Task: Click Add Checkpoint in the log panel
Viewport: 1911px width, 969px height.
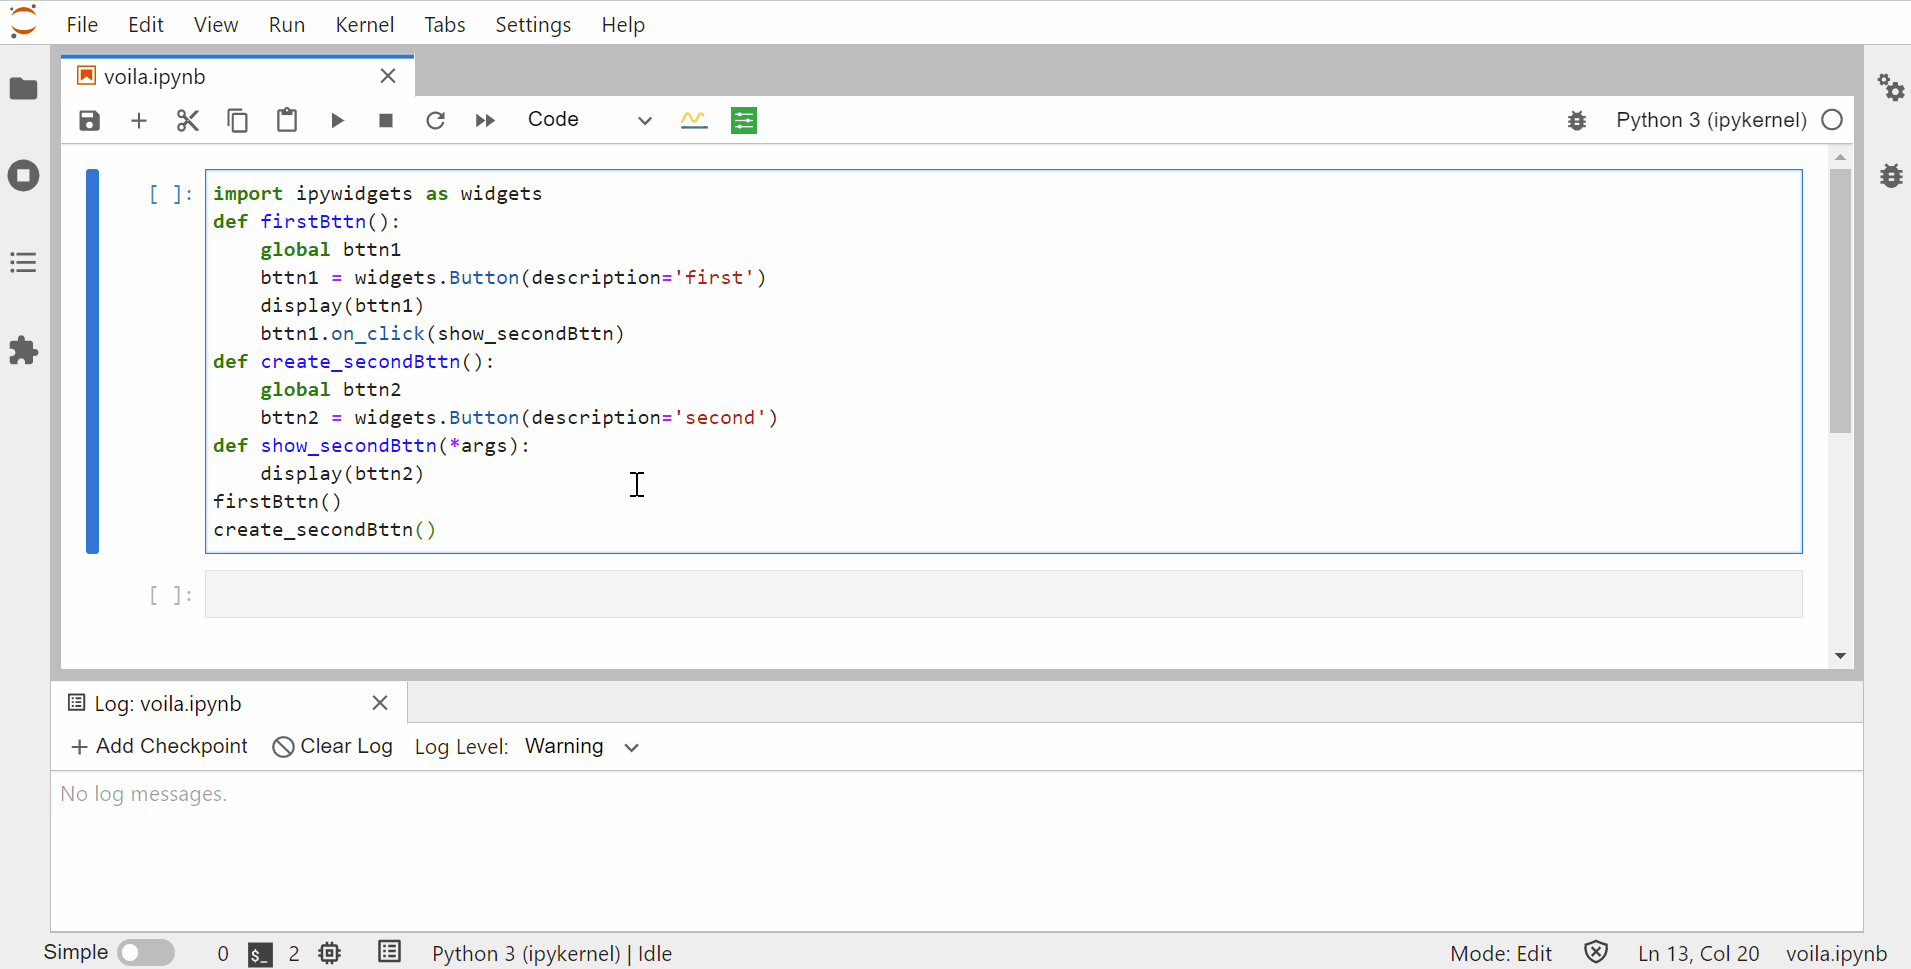Action: pos(158,746)
